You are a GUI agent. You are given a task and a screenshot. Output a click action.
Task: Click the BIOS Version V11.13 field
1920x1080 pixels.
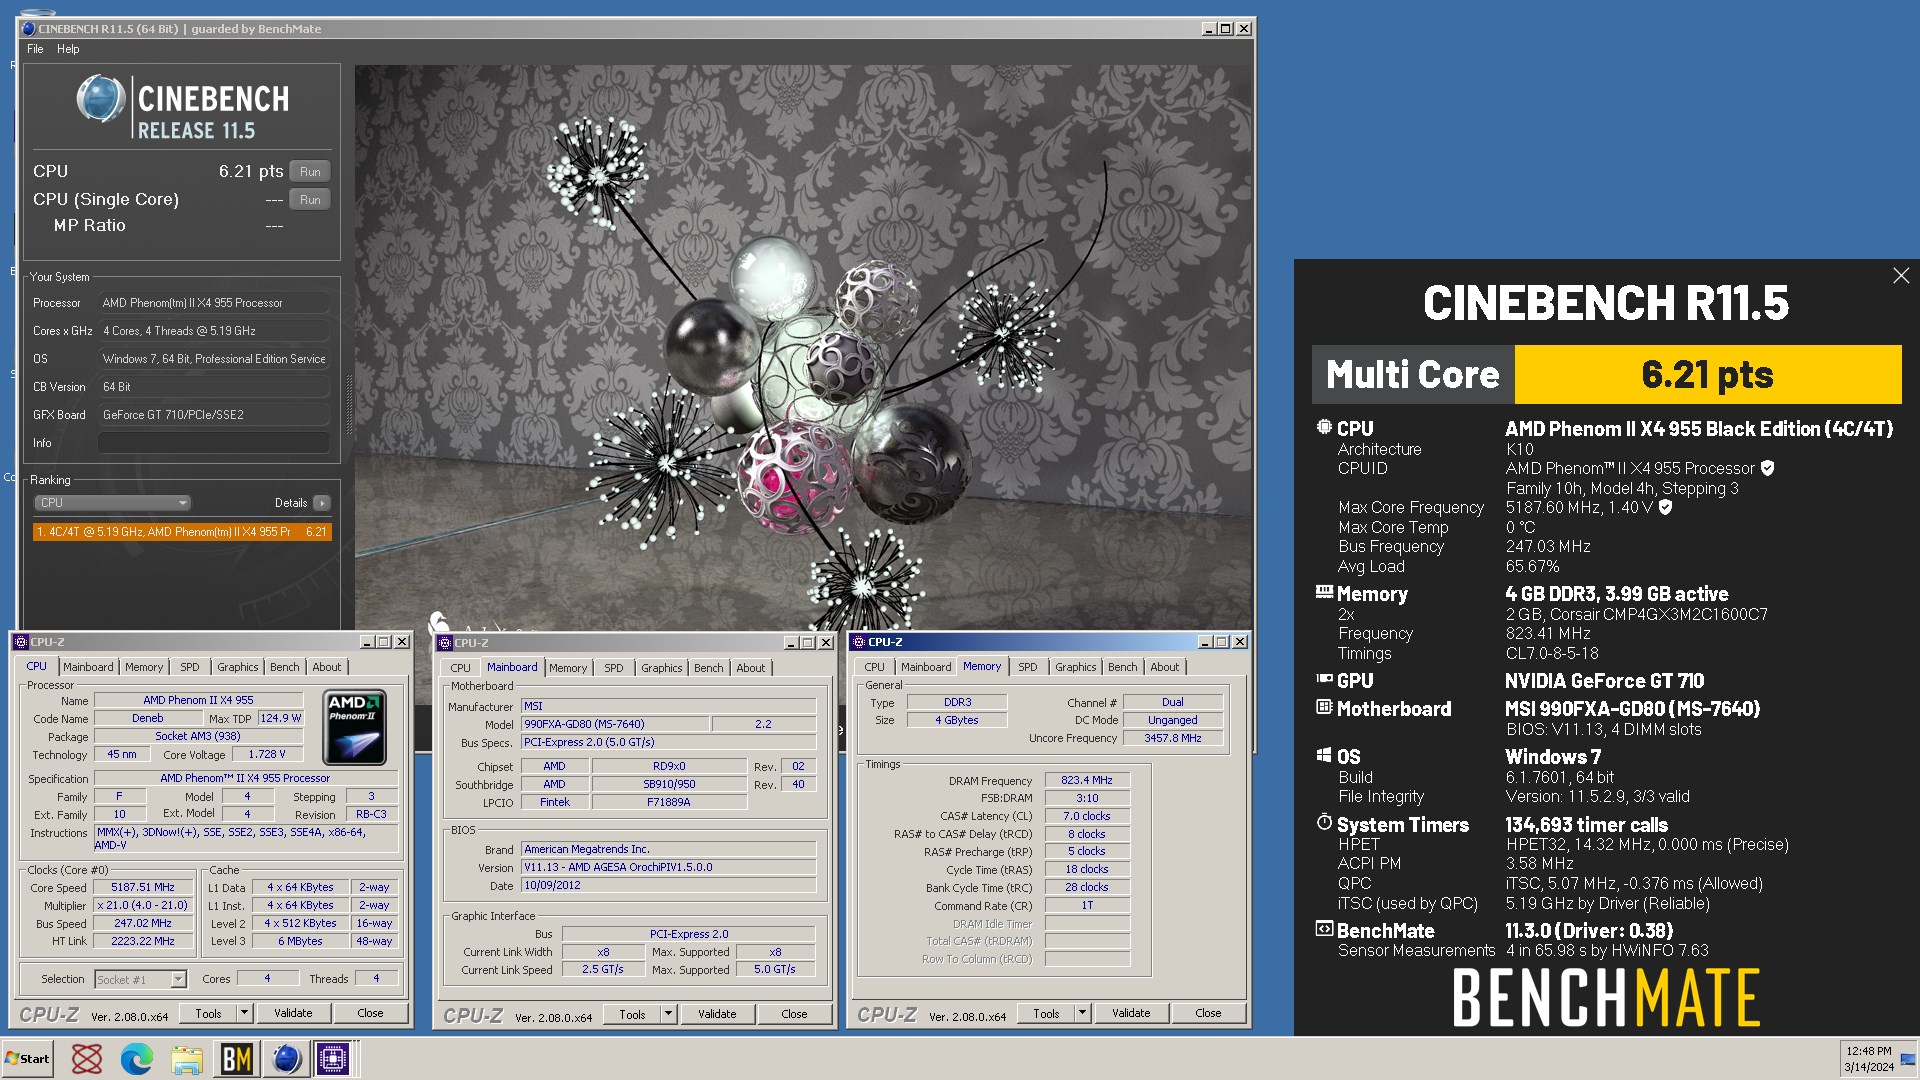[669, 868]
